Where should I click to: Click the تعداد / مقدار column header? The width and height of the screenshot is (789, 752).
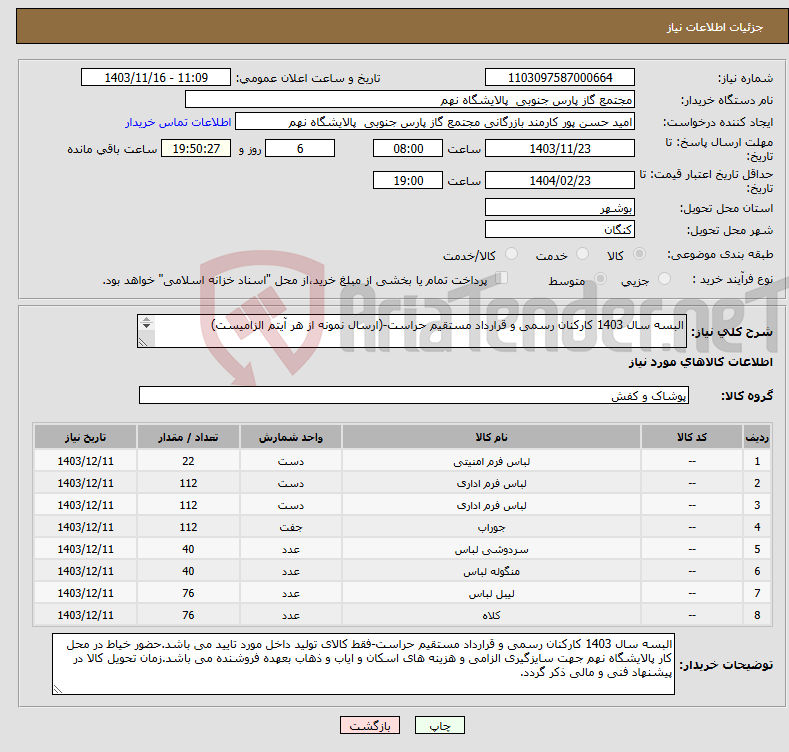[188, 437]
